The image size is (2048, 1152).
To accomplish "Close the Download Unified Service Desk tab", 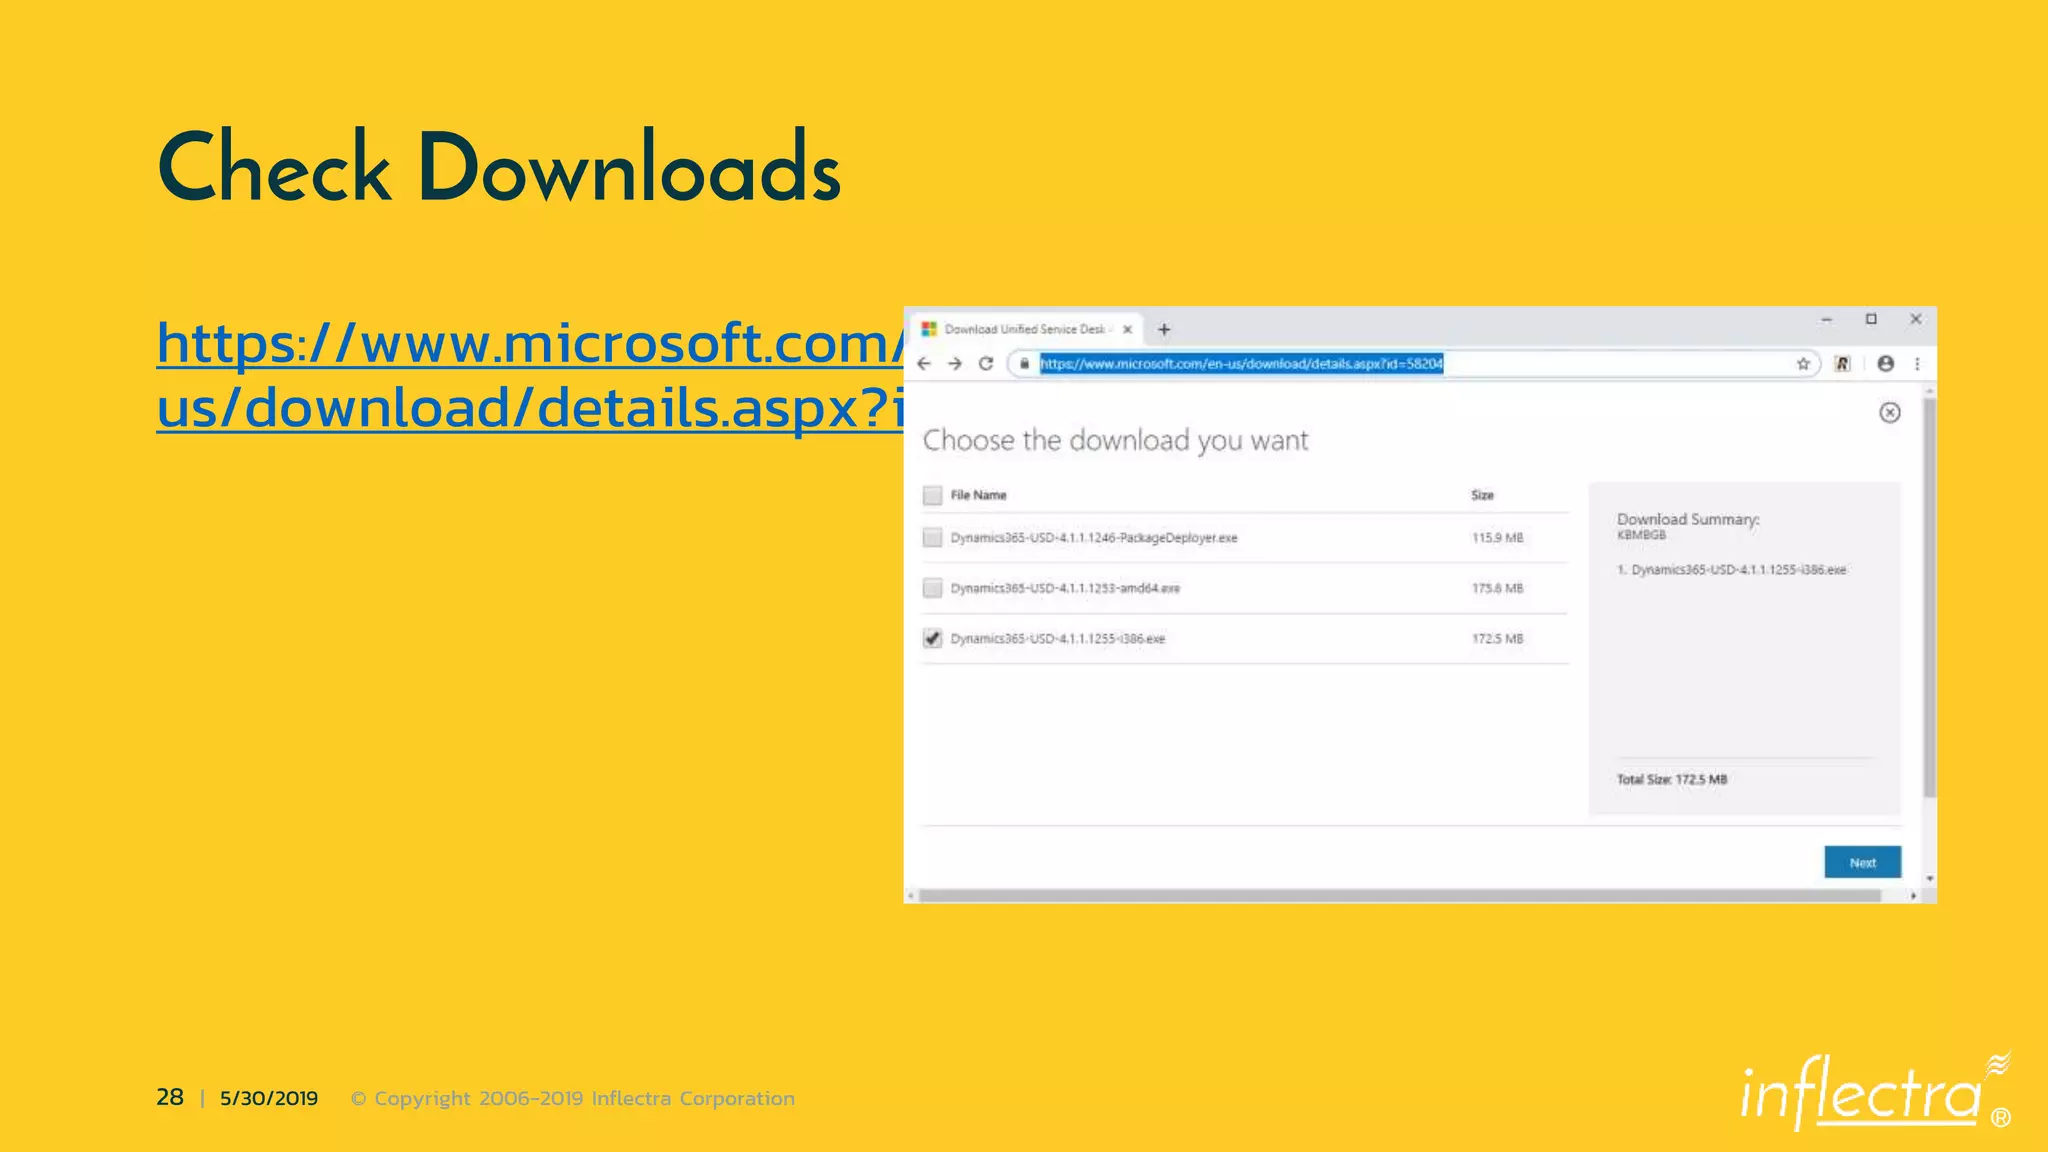I will [1127, 329].
